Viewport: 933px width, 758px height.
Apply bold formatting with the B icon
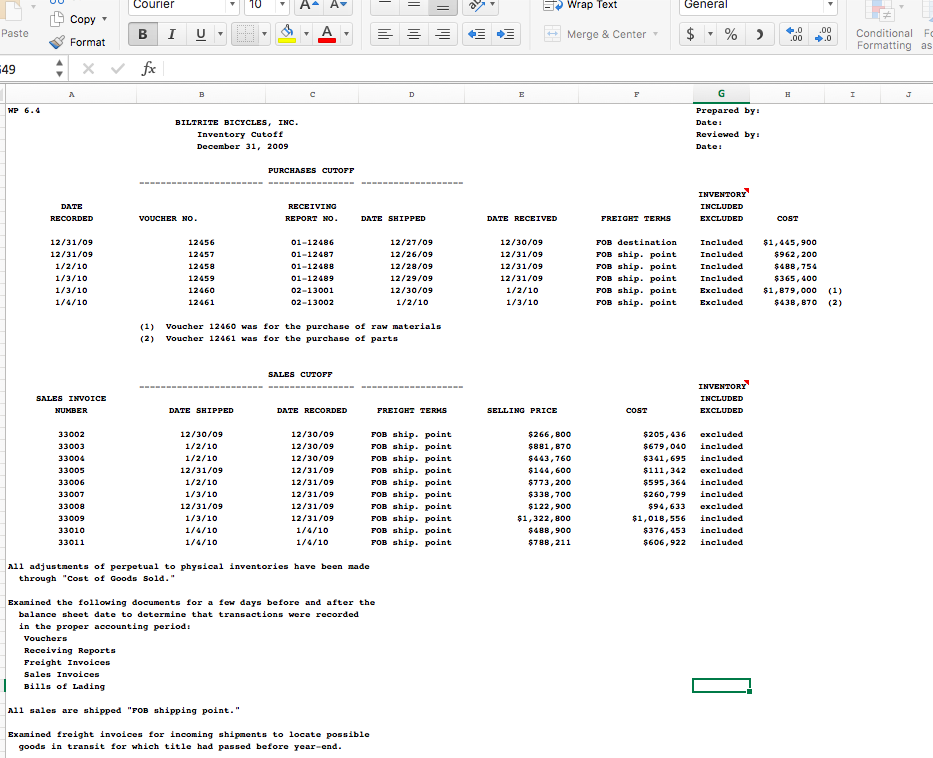point(142,33)
